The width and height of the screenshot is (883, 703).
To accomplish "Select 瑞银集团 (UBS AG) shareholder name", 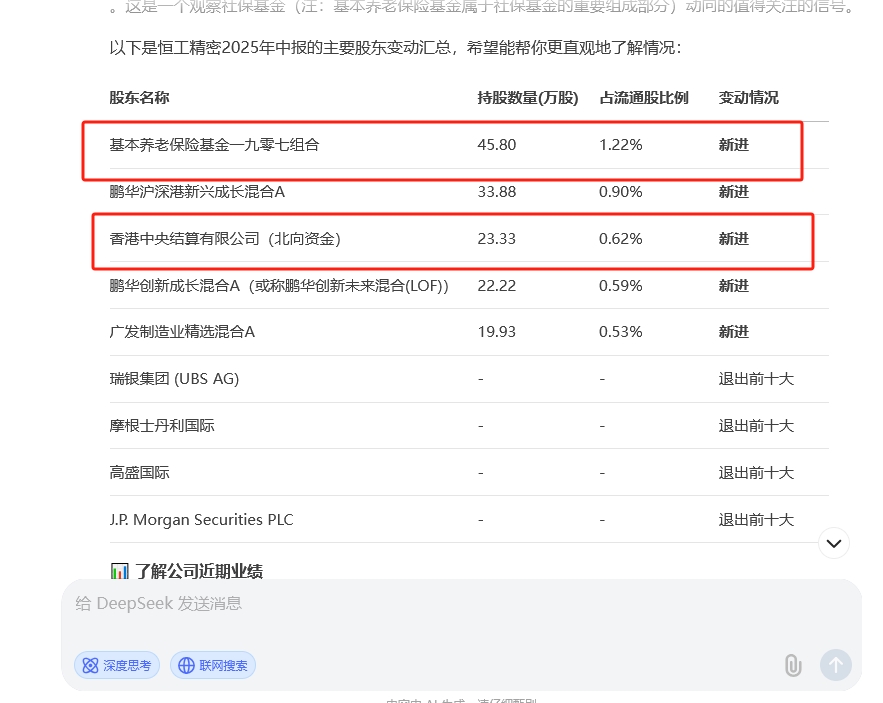I will pyautogui.click(x=174, y=379).
